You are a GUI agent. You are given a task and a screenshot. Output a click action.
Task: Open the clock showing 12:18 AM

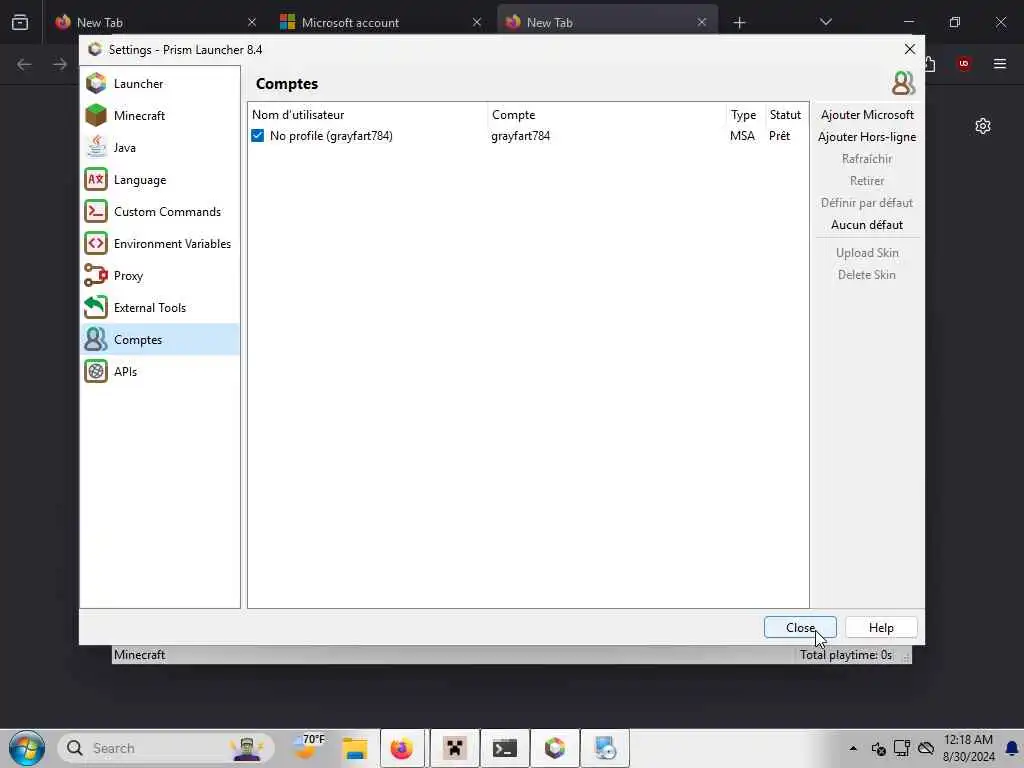click(x=968, y=748)
